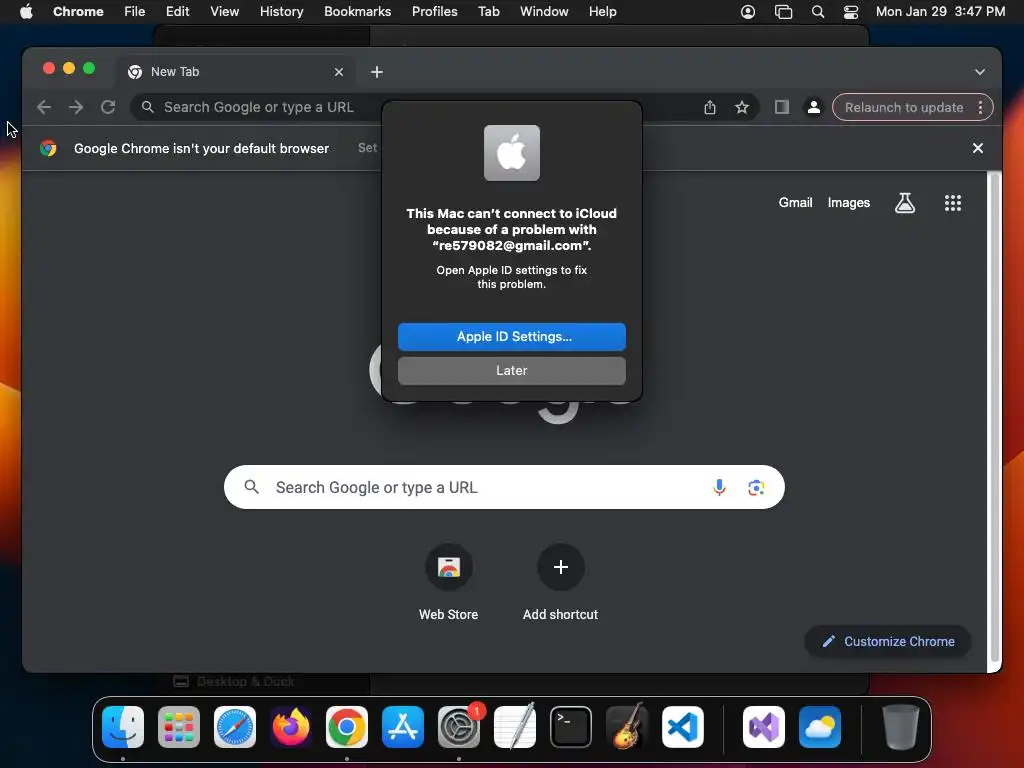Click the Add shortcut plus icon
1024x768 pixels.
(560, 567)
